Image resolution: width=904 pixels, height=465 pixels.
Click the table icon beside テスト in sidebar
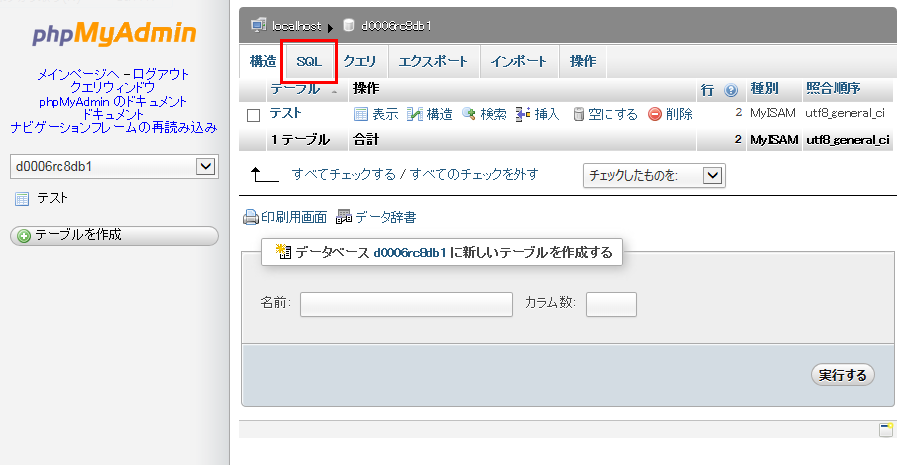(x=22, y=199)
